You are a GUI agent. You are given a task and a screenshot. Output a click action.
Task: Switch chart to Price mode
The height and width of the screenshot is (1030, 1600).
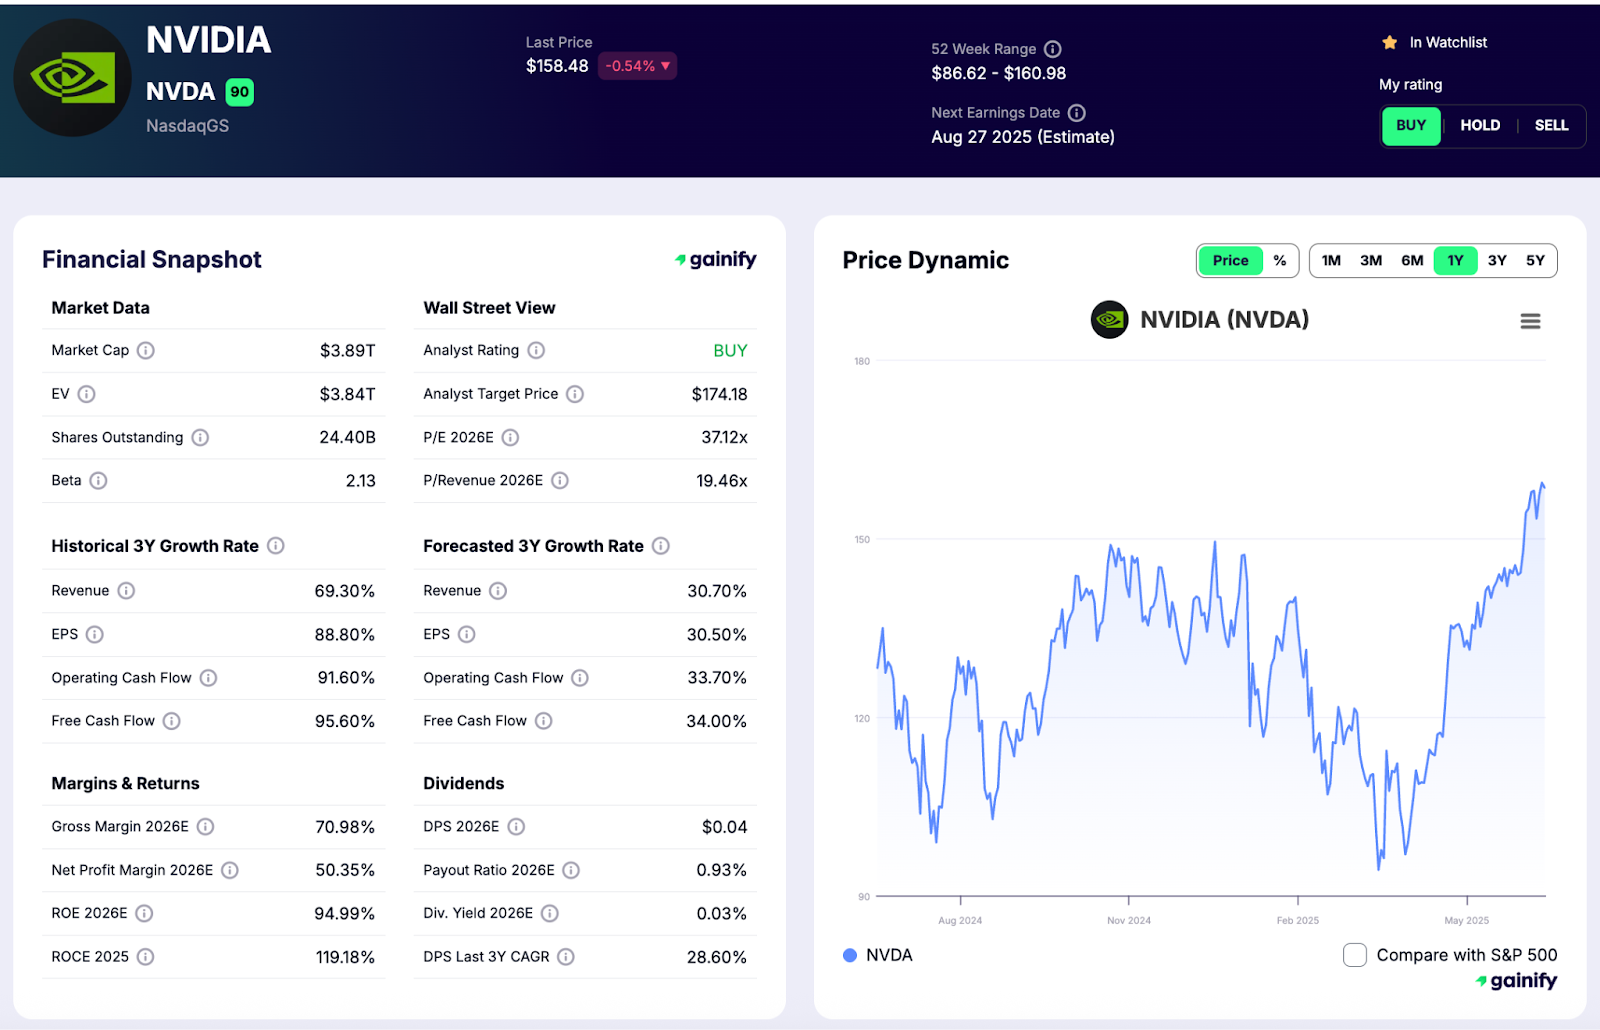point(1230,261)
